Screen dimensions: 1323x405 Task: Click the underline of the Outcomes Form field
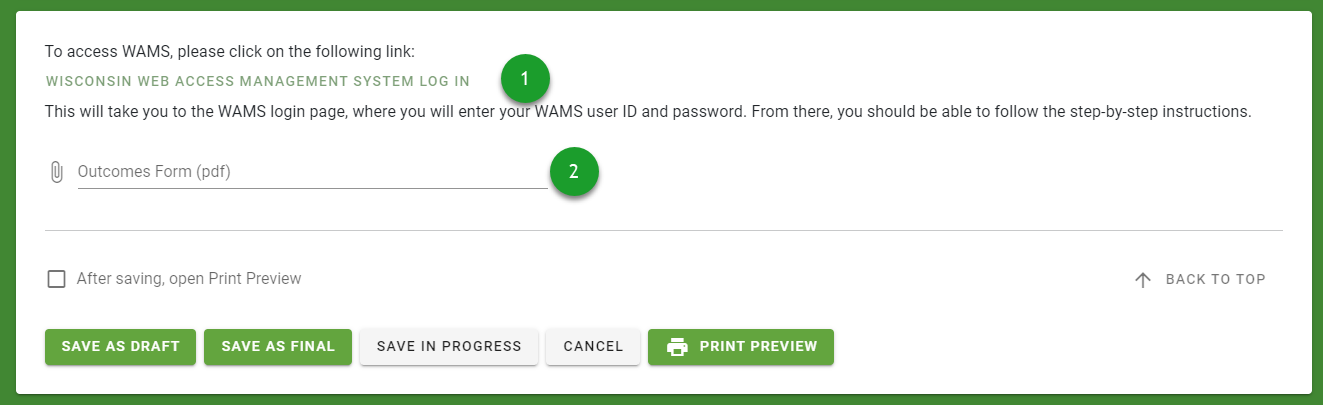tap(312, 188)
